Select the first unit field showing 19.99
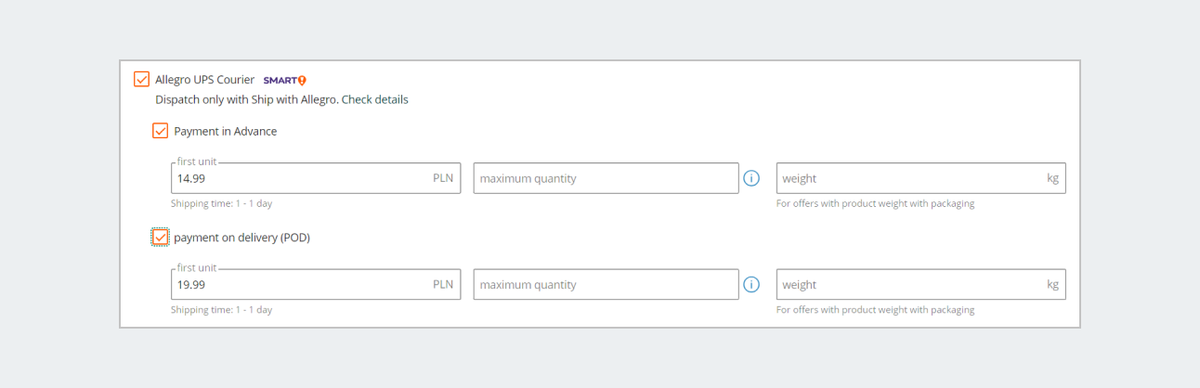The height and width of the screenshot is (388, 1200). 316,284
